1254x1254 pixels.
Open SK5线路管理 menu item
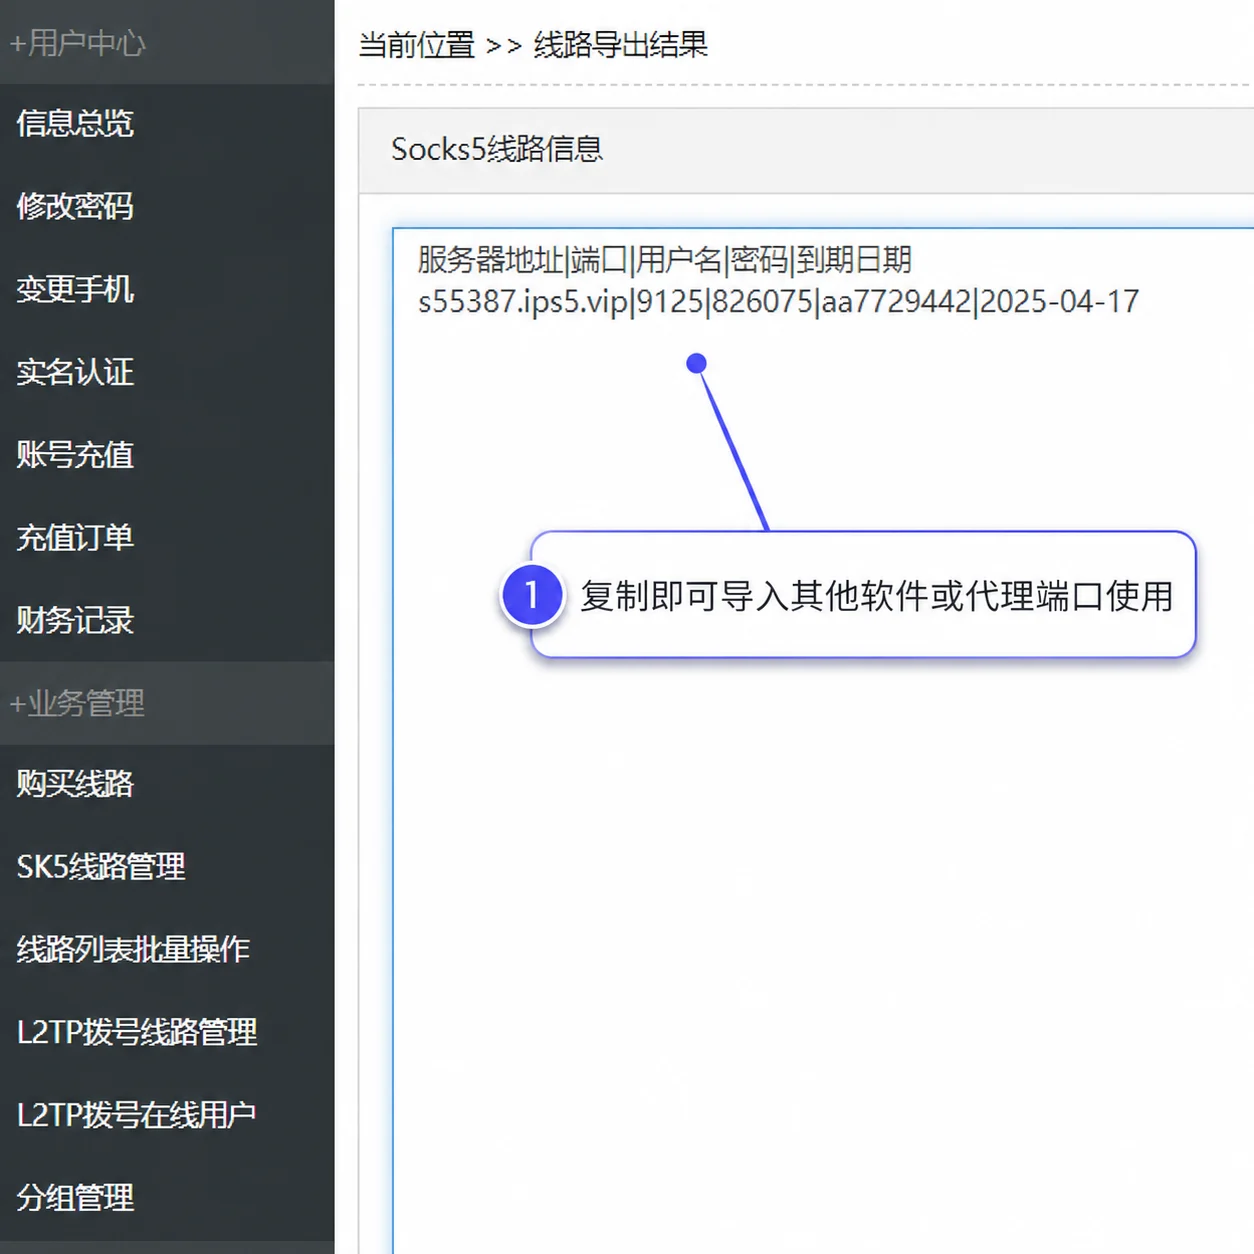101,866
